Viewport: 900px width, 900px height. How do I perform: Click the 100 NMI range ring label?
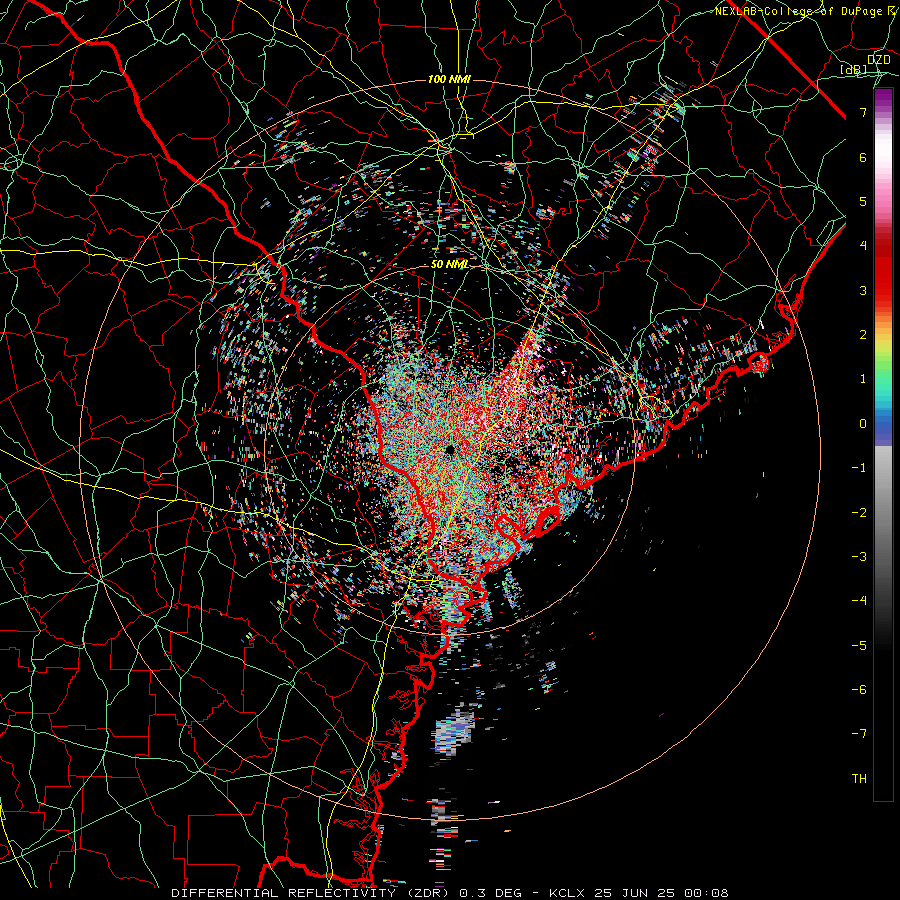coord(449,79)
